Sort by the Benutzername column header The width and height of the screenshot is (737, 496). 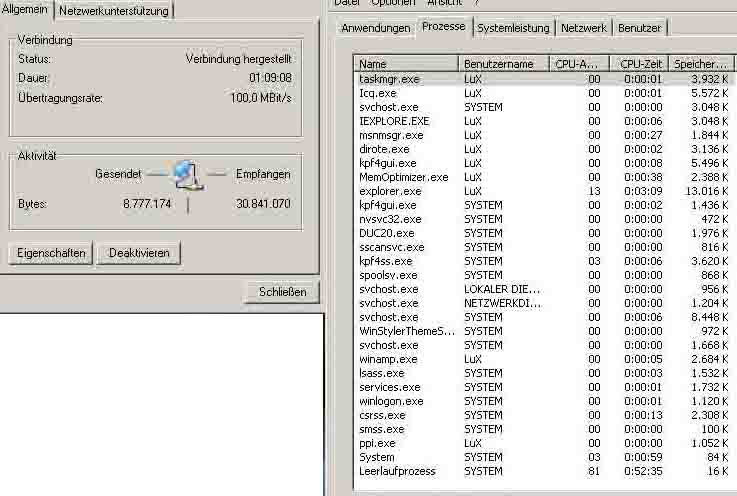pos(504,63)
